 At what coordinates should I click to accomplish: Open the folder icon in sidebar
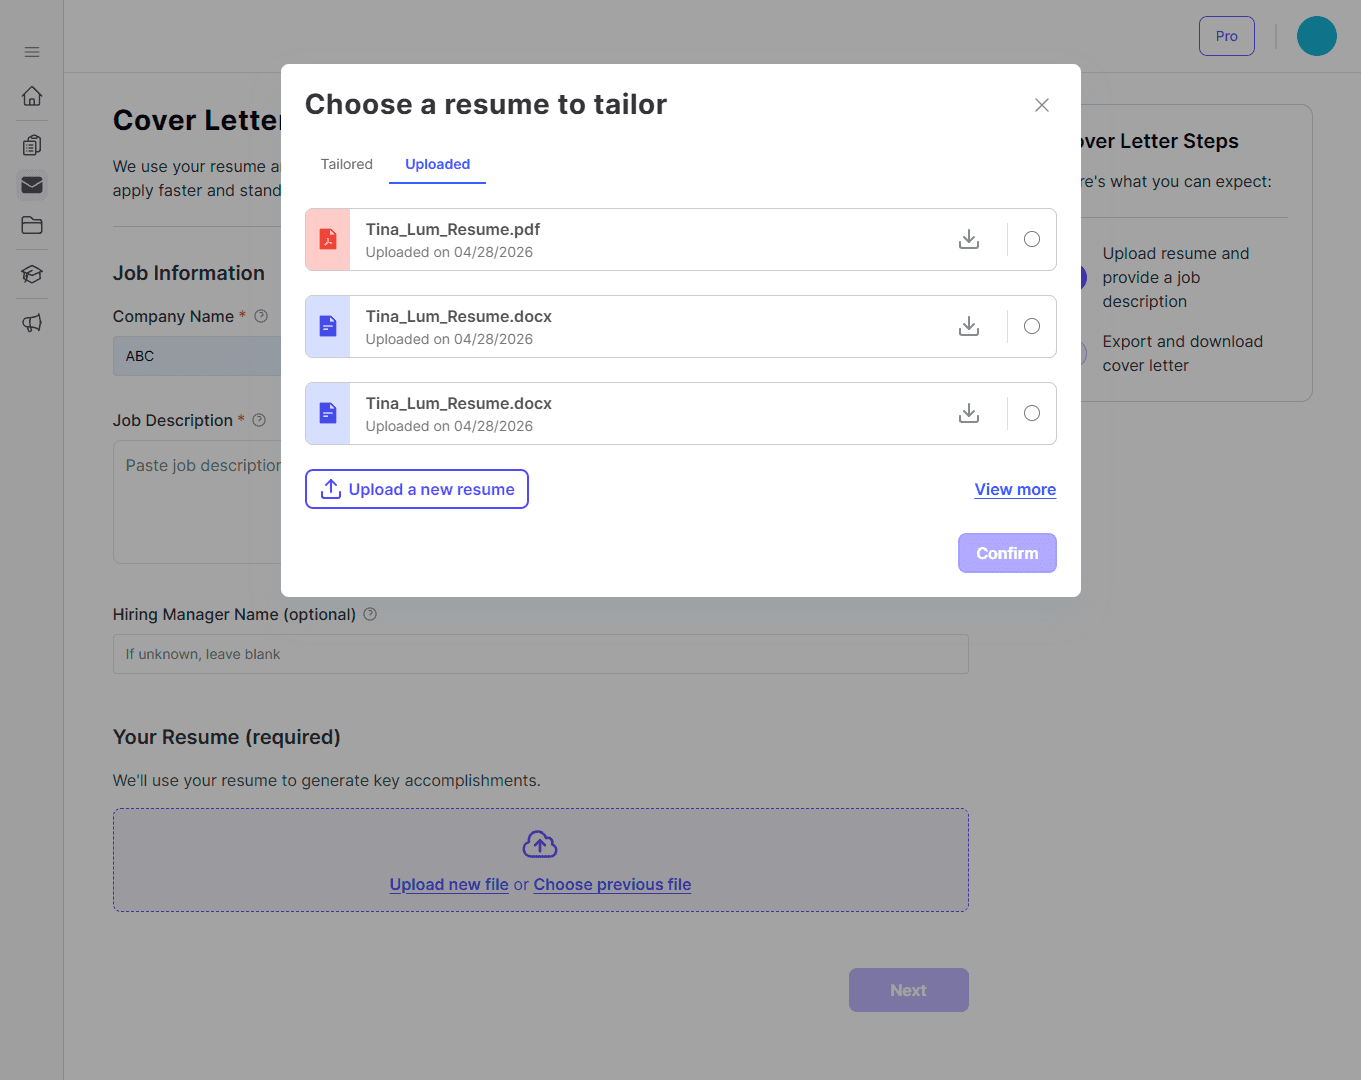pos(32,225)
